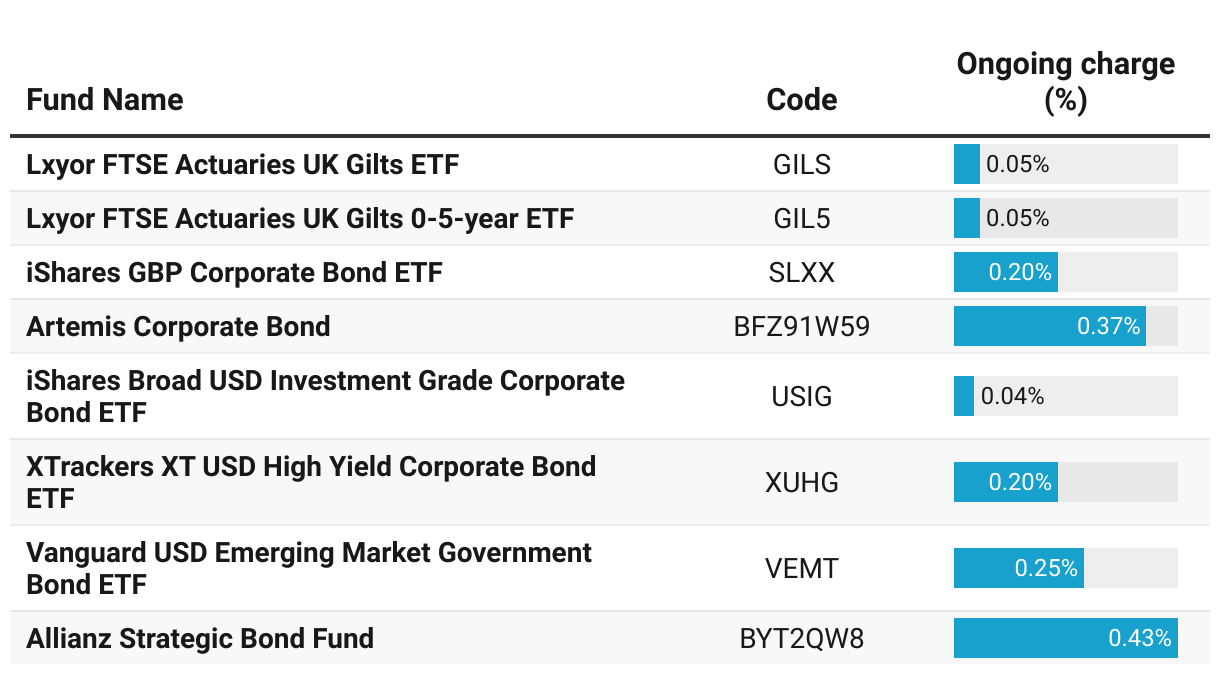Open Allianz Strategic Bond Fund
The height and width of the screenshot is (674, 1220).
200,638
